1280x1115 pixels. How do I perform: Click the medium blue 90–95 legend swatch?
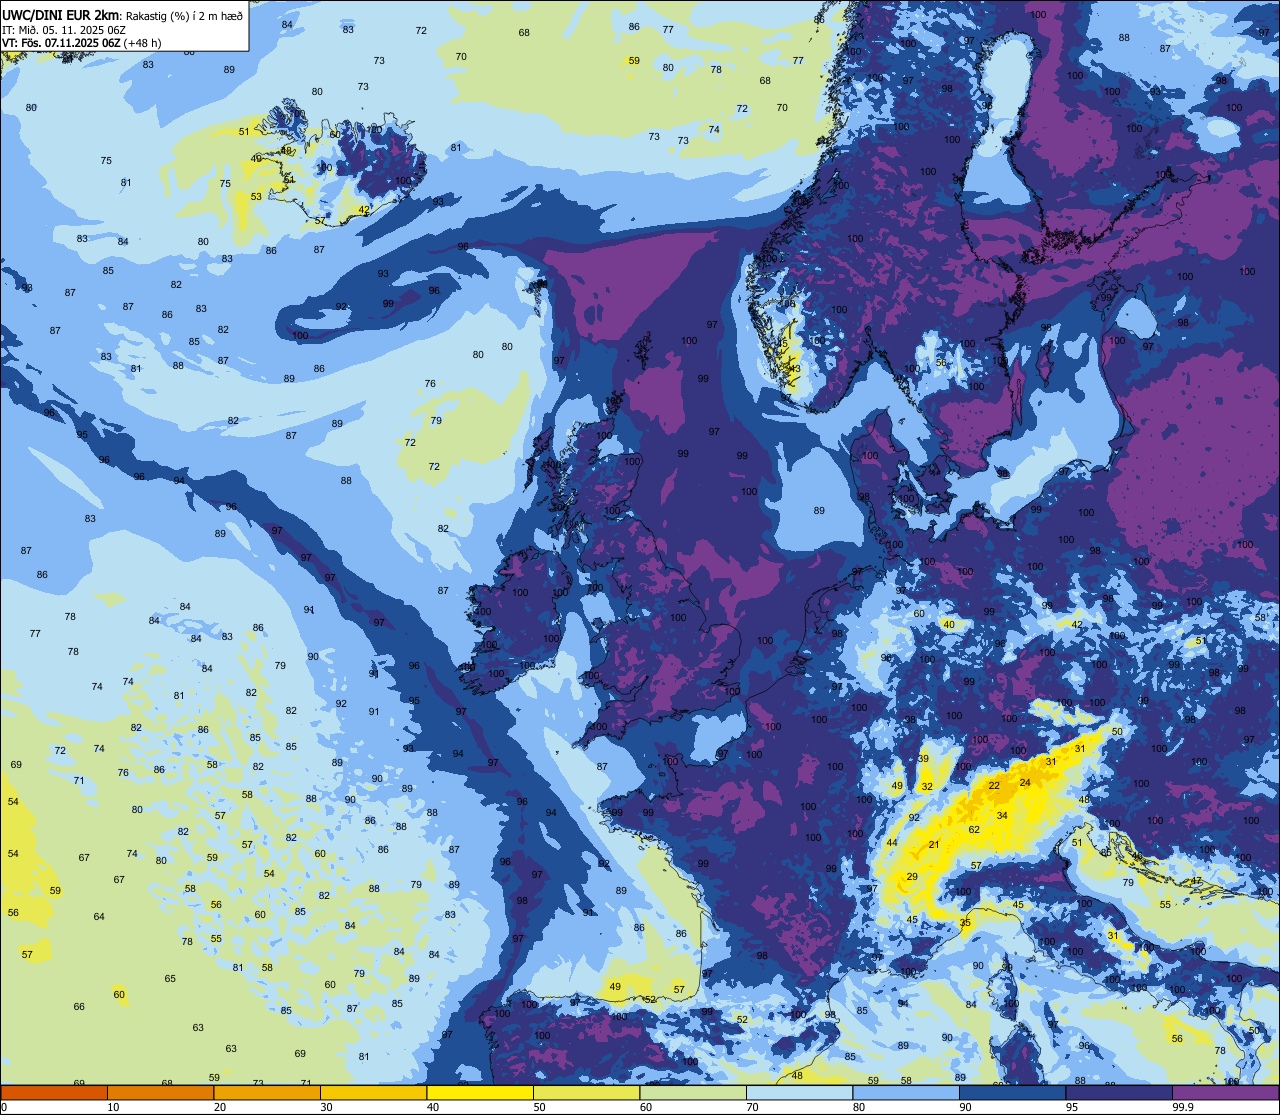point(1013,1092)
